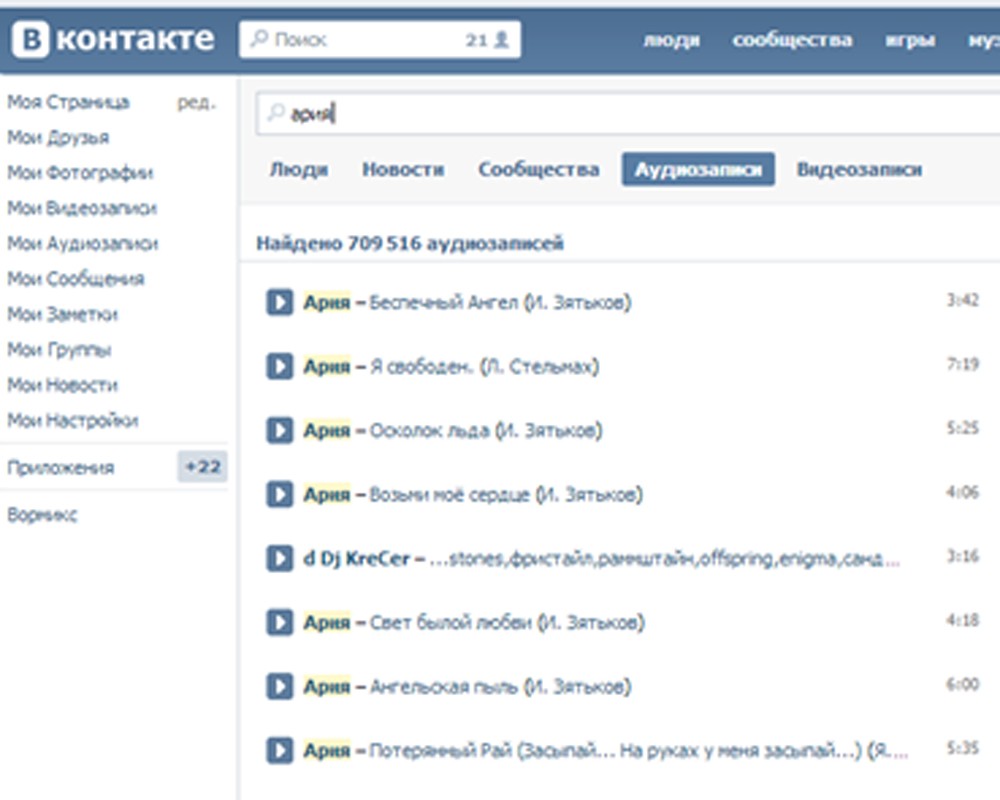Open люди in the top navigation

(672, 40)
